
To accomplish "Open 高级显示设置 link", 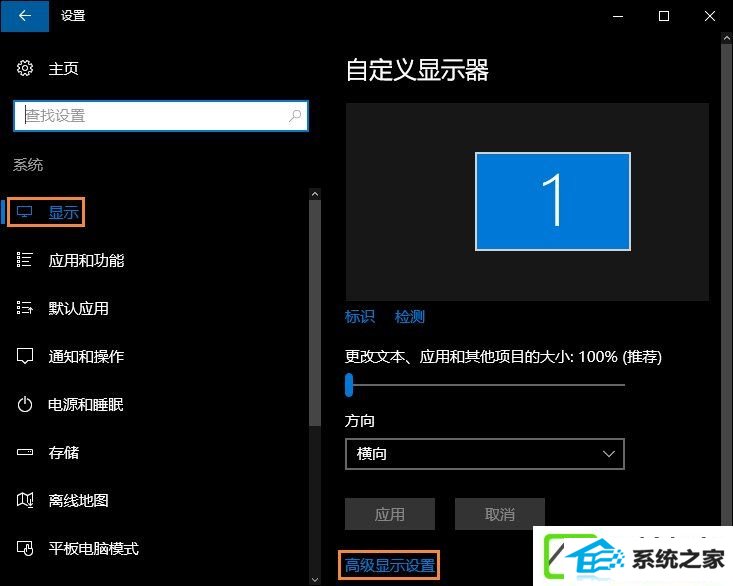I will pyautogui.click(x=389, y=565).
